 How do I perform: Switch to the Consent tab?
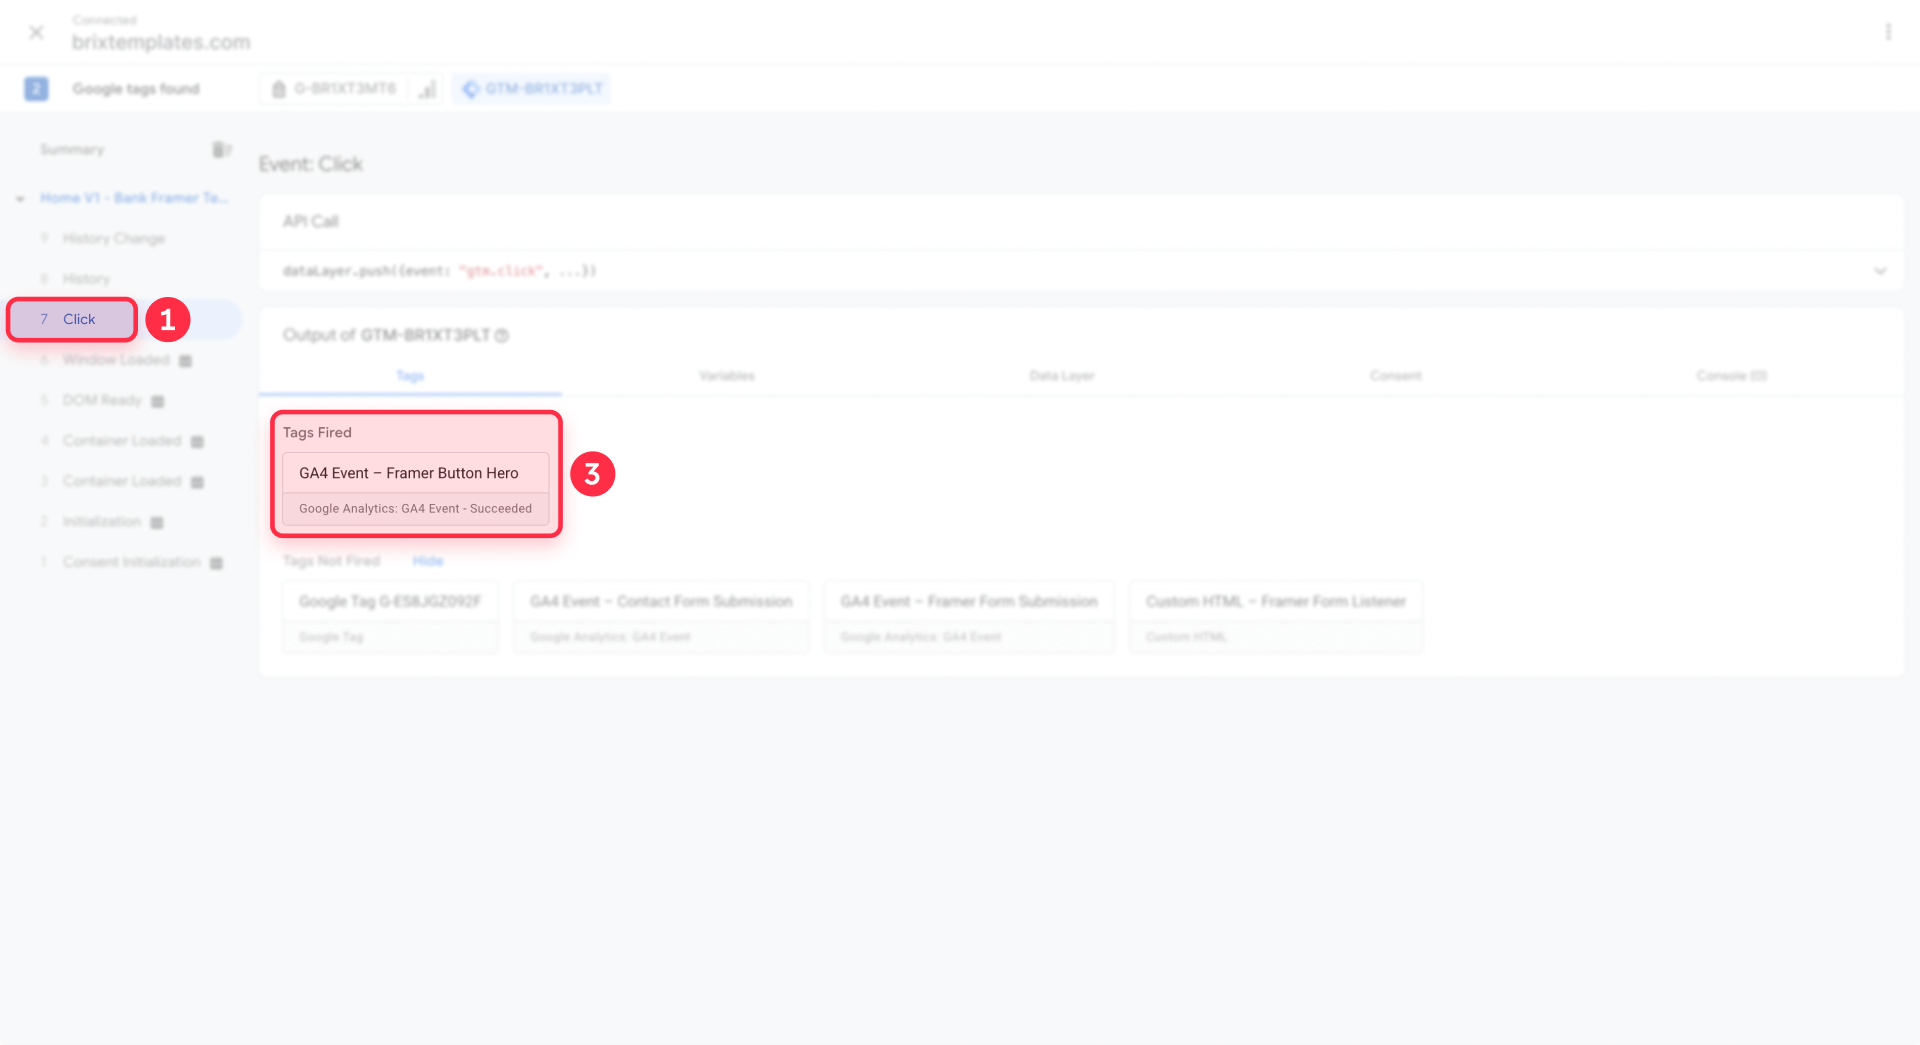1396,376
